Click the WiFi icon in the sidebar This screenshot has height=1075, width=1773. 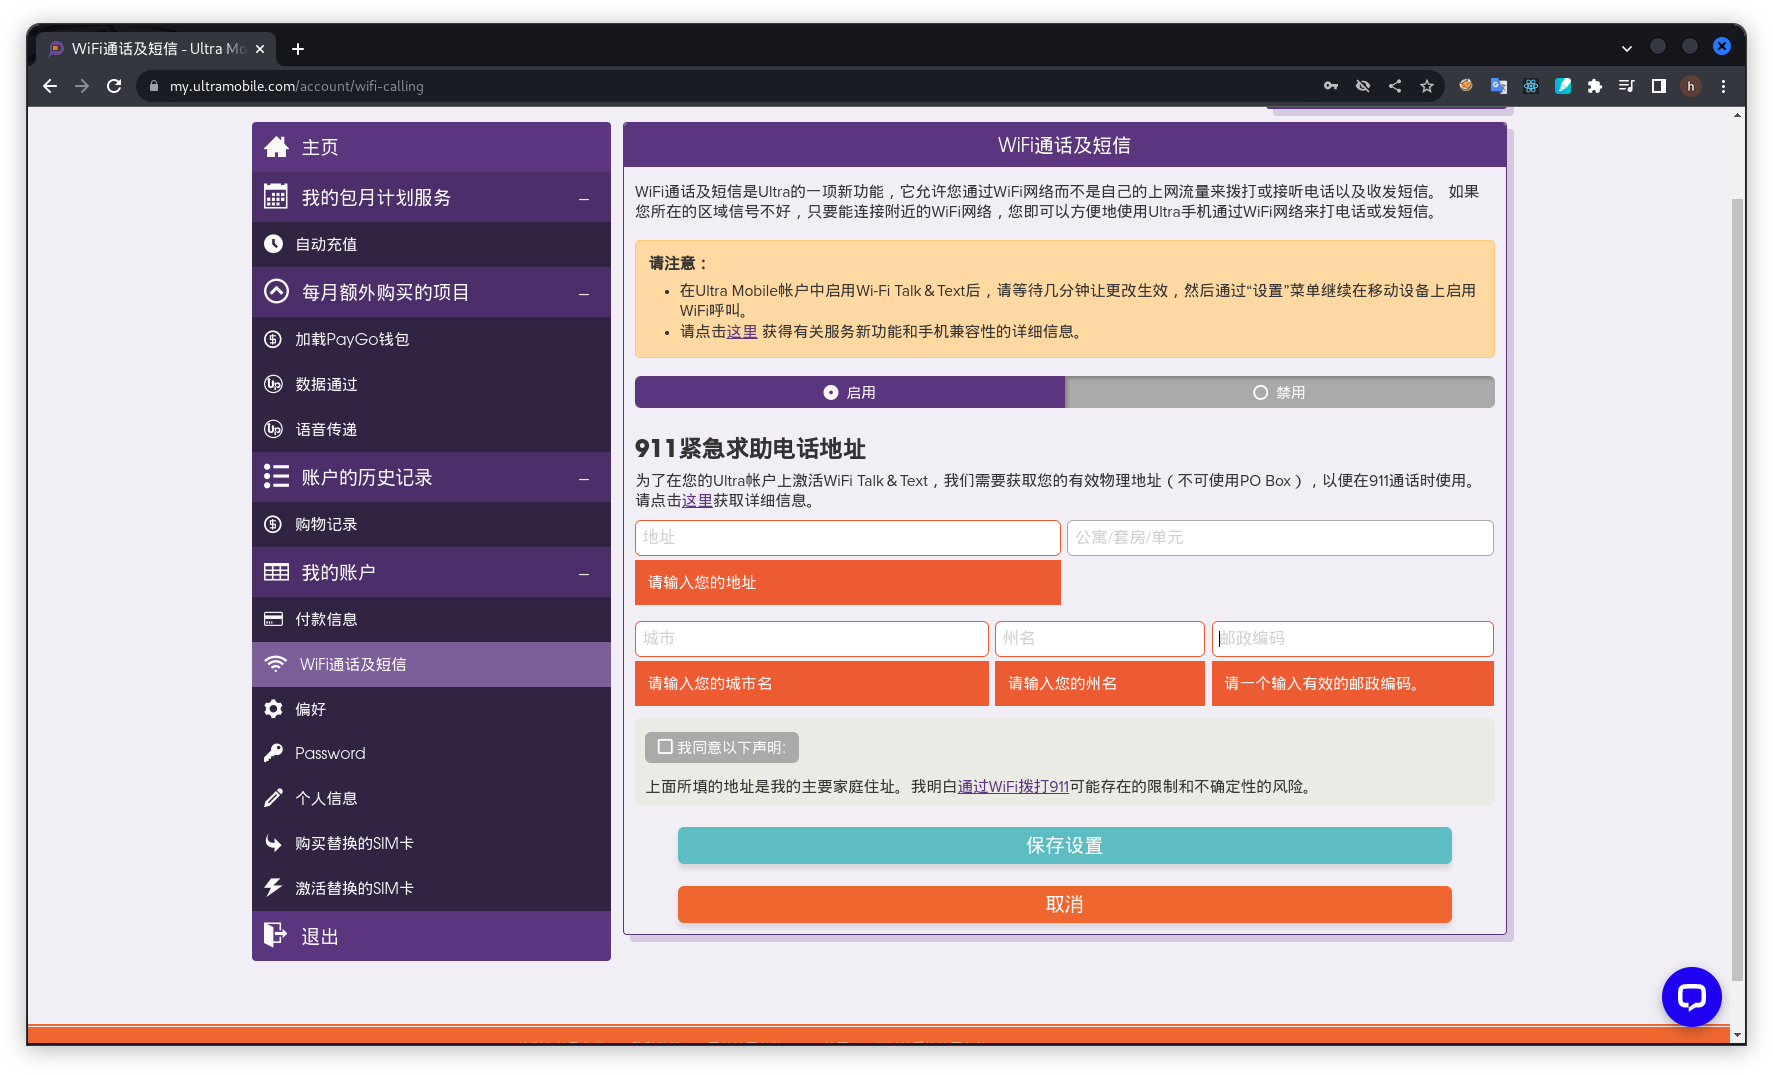coord(275,664)
